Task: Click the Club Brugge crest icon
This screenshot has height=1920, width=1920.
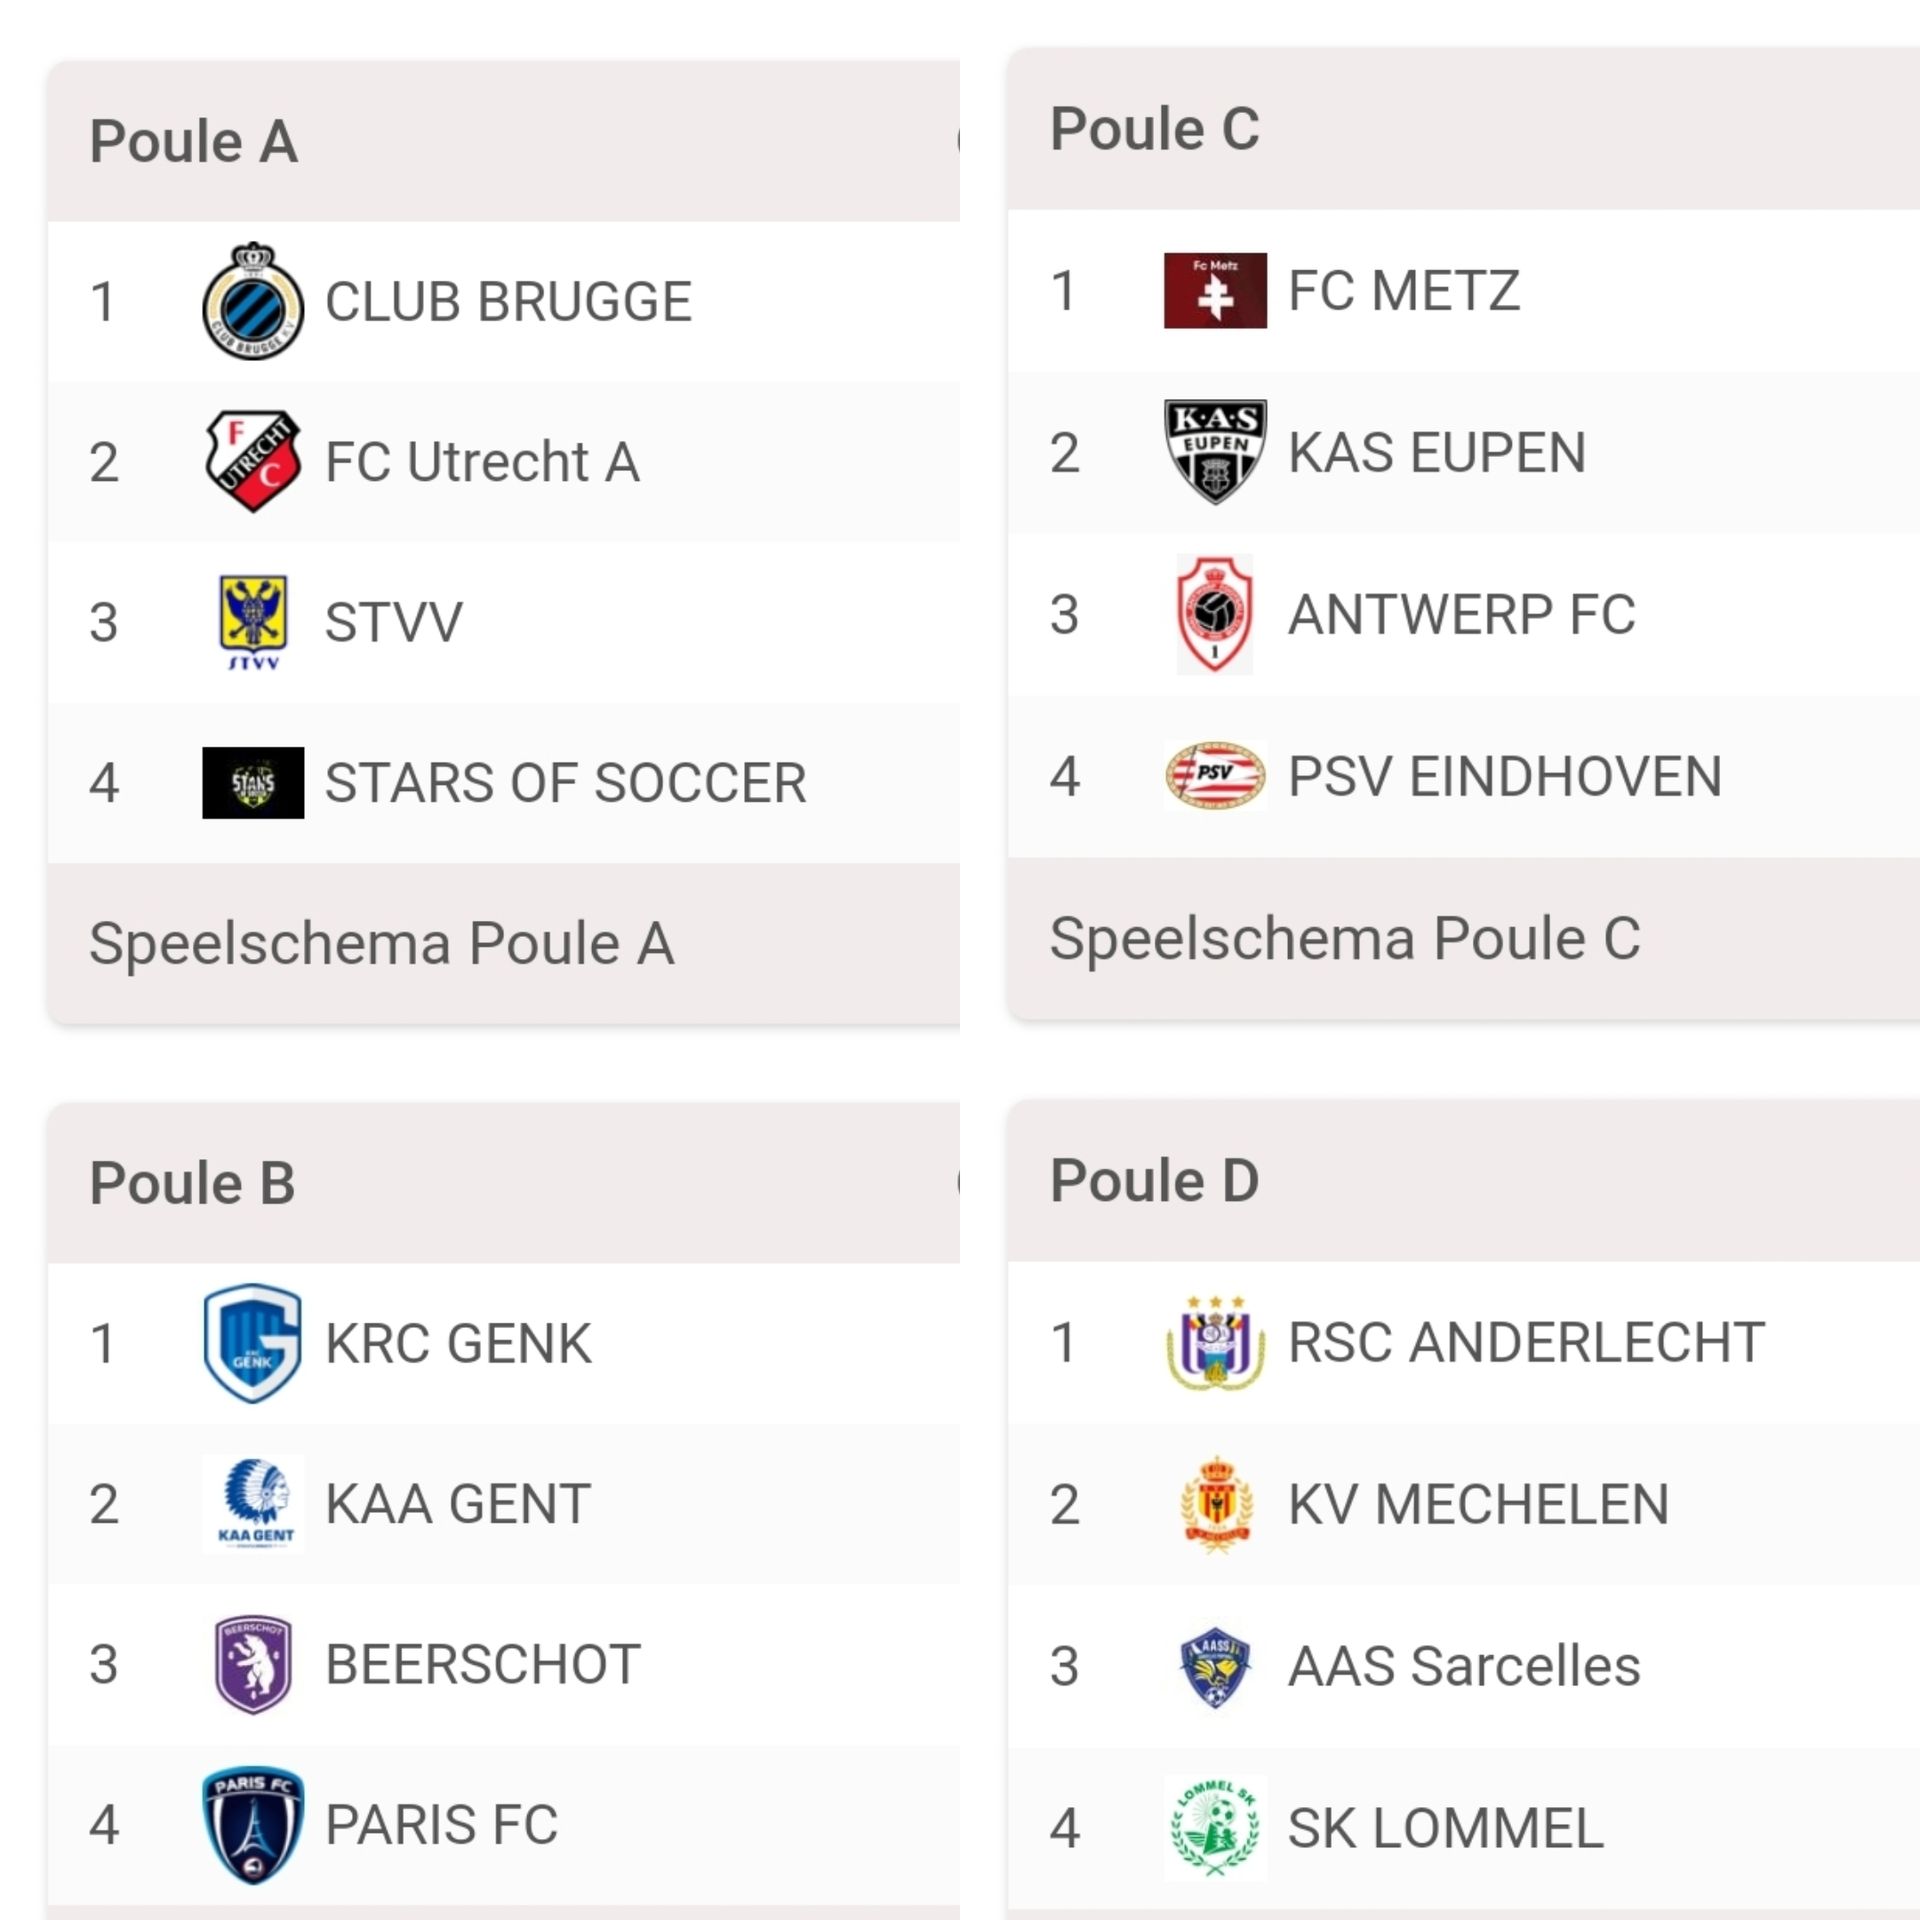Action: [253, 301]
